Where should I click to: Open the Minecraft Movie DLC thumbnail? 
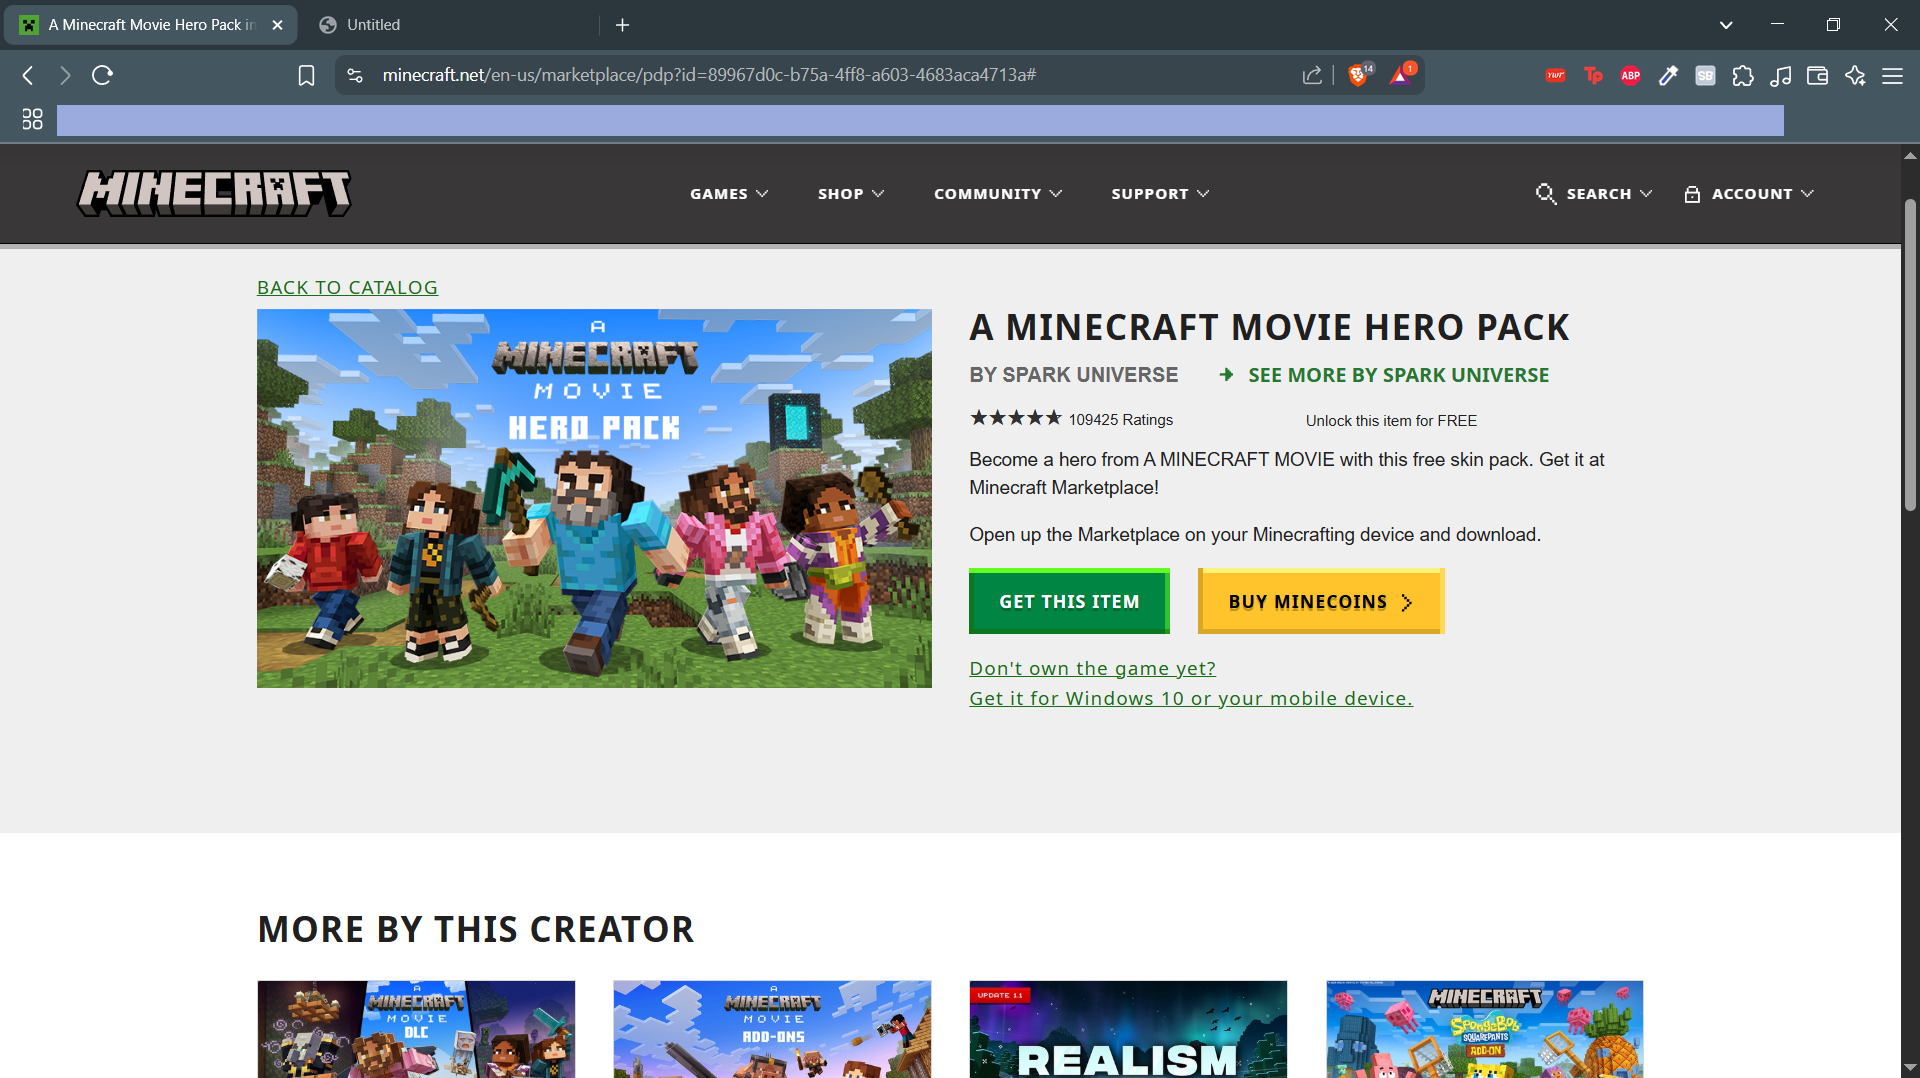(416, 1029)
